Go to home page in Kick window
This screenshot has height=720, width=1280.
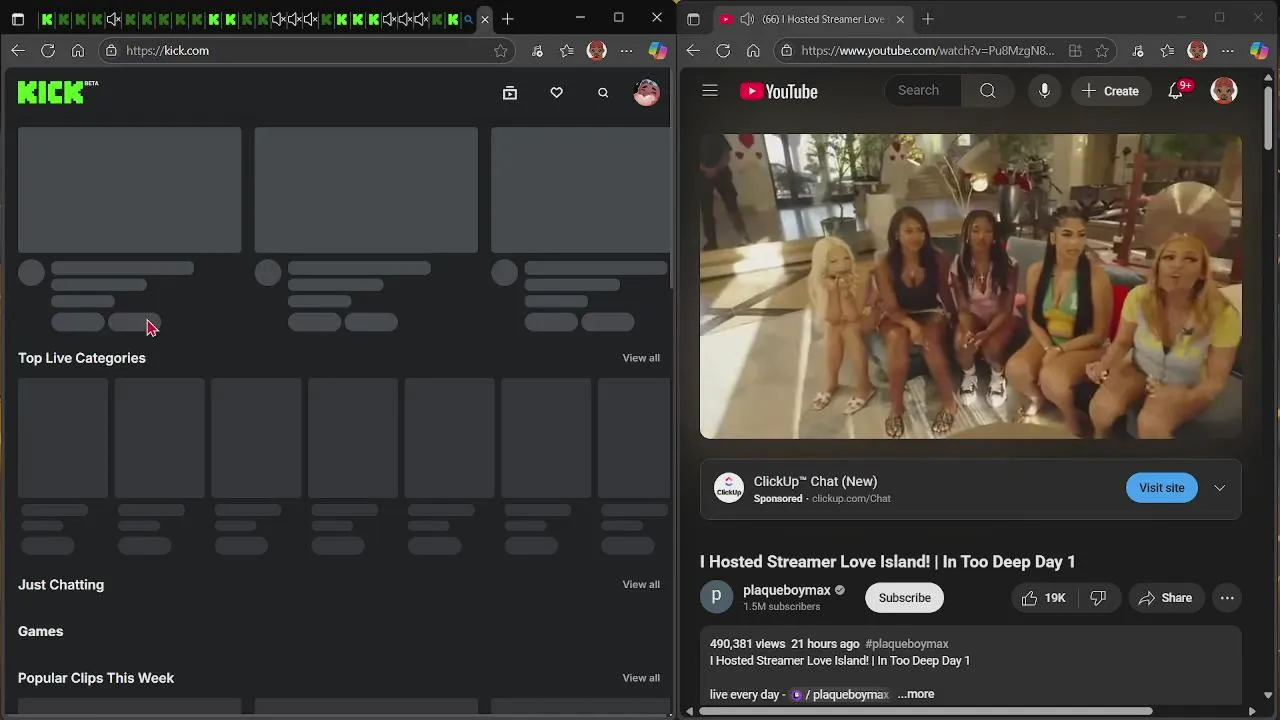[78, 50]
